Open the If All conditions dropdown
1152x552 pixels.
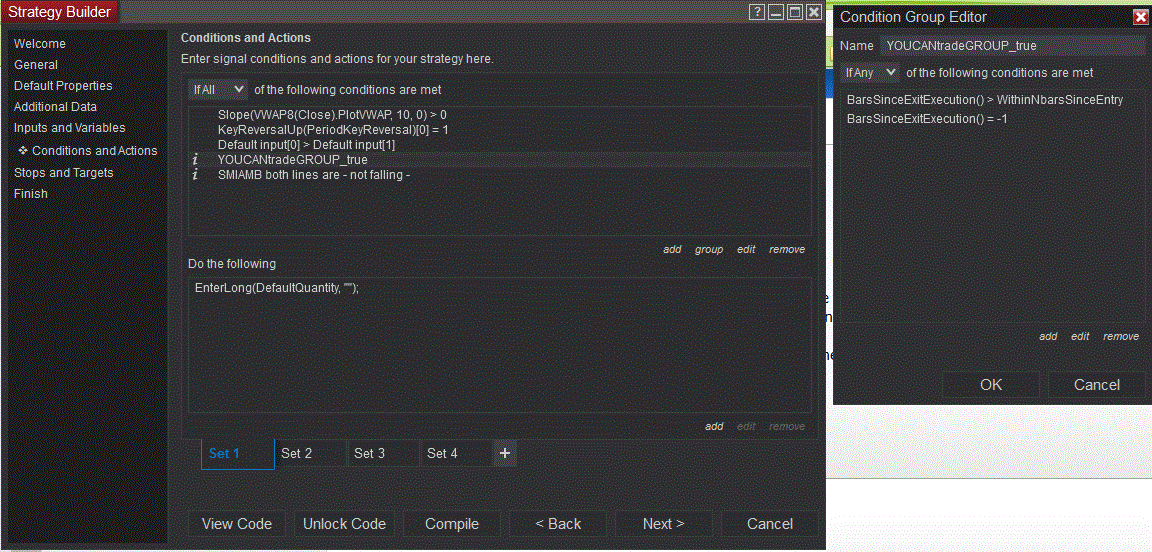pos(217,90)
